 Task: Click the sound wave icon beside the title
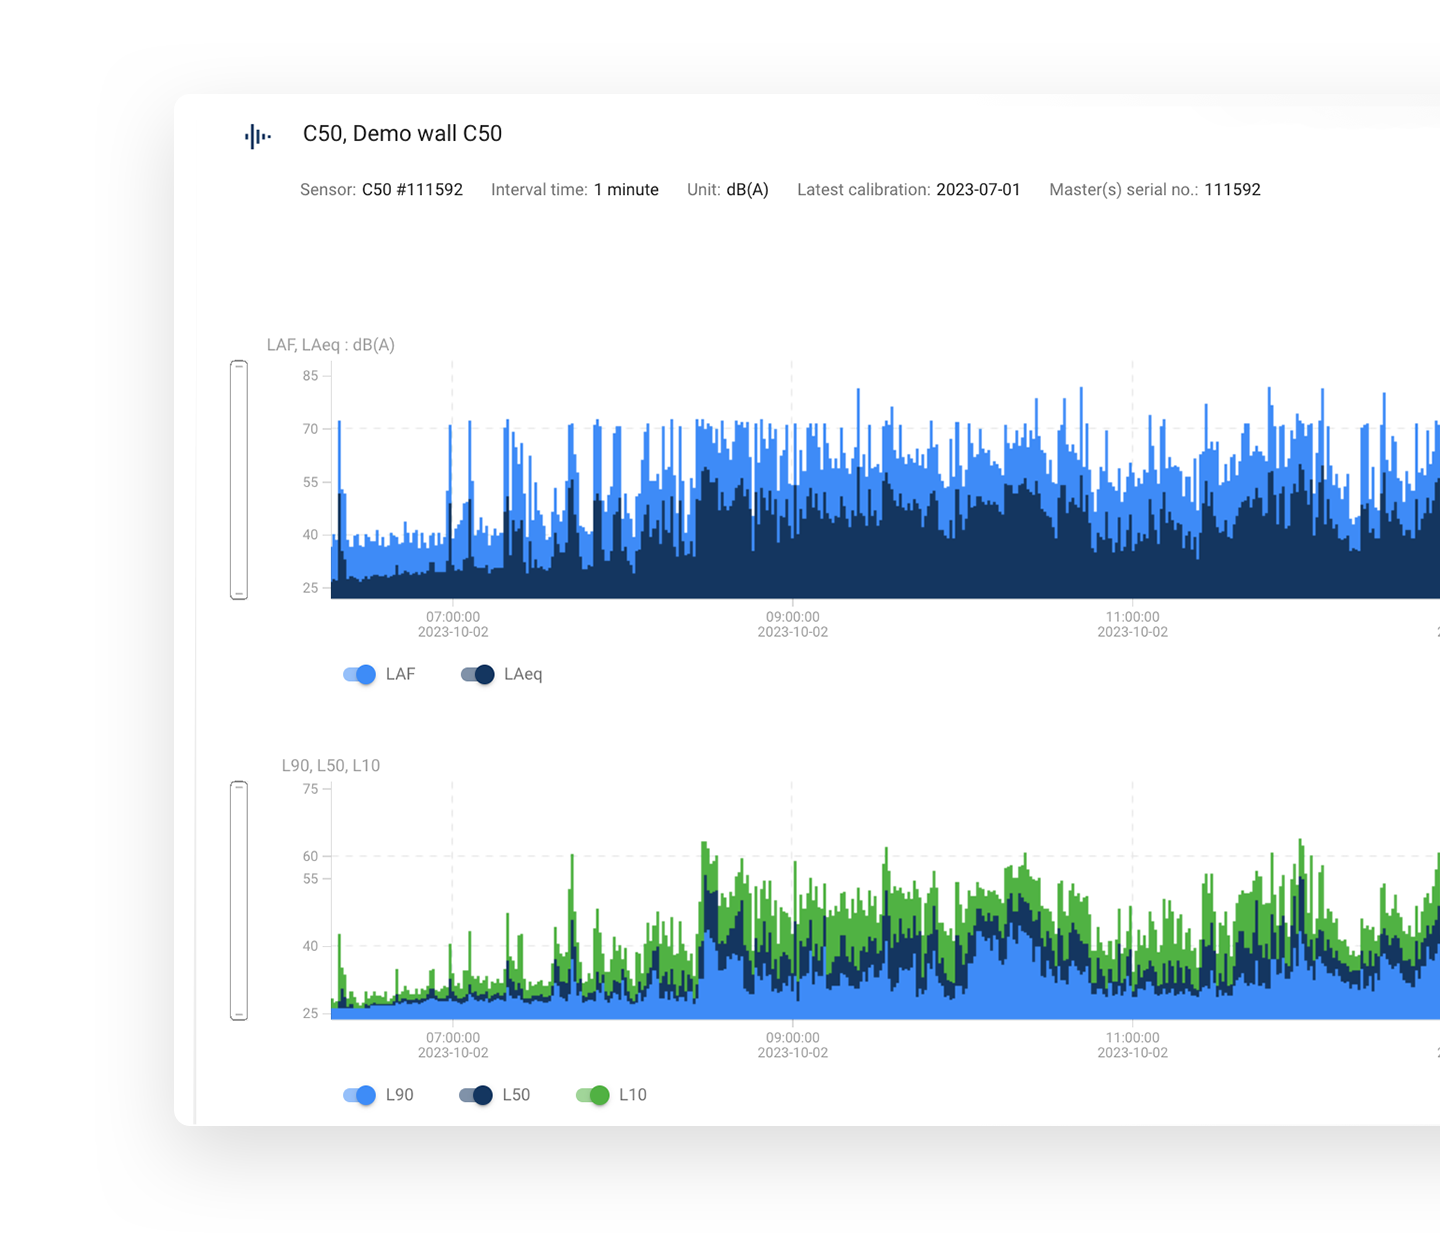258,136
